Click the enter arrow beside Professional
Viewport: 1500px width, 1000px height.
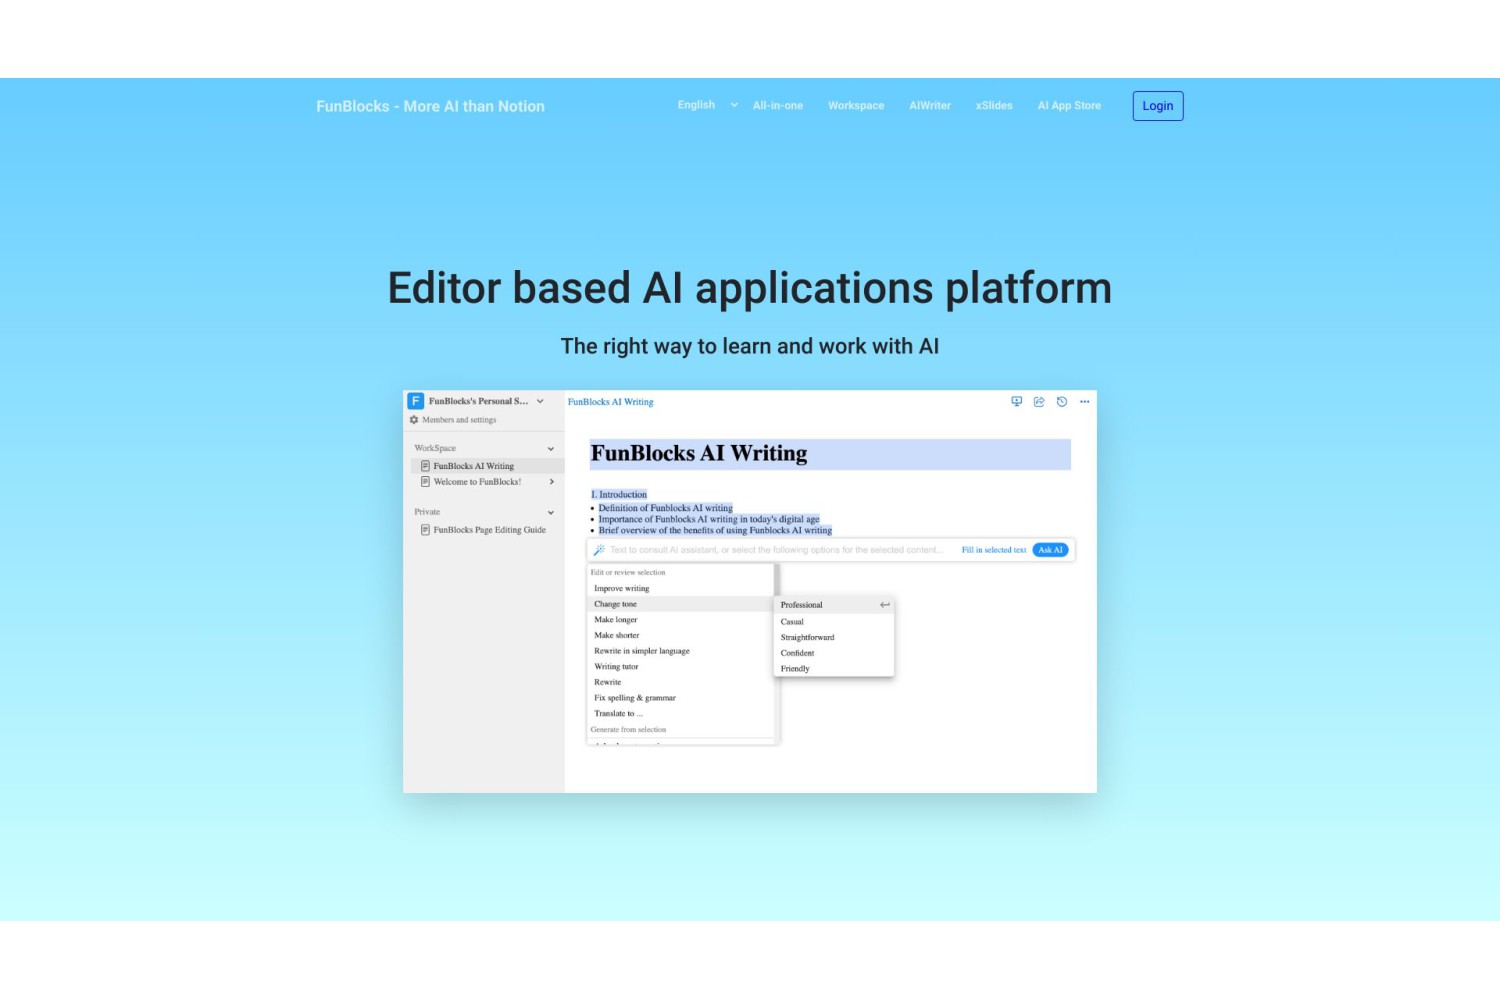pos(884,605)
